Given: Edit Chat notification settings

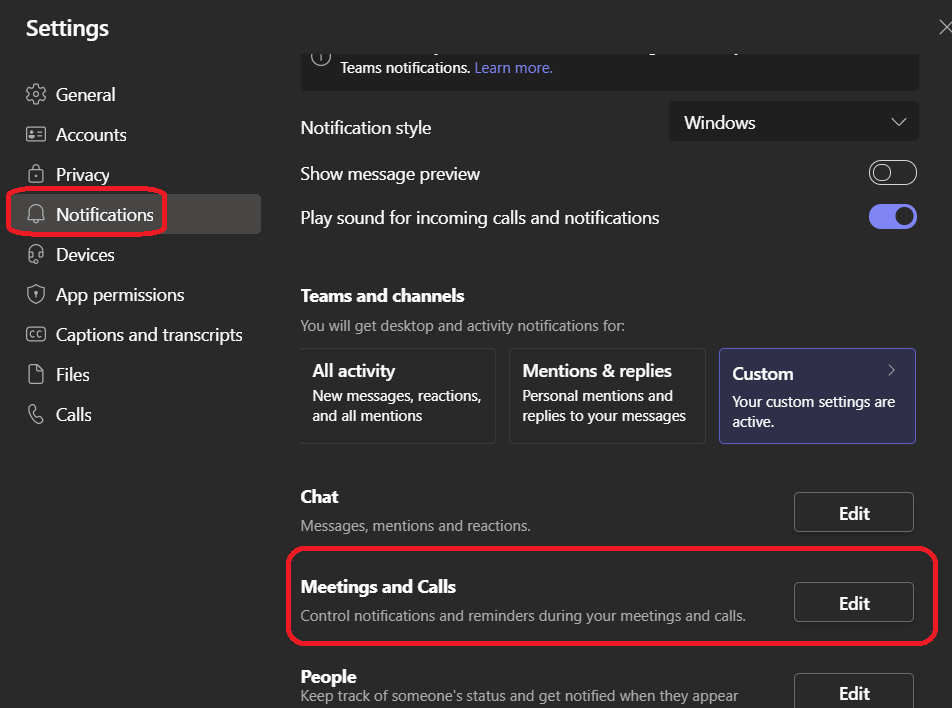Looking at the screenshot, I should pos(853,513).
